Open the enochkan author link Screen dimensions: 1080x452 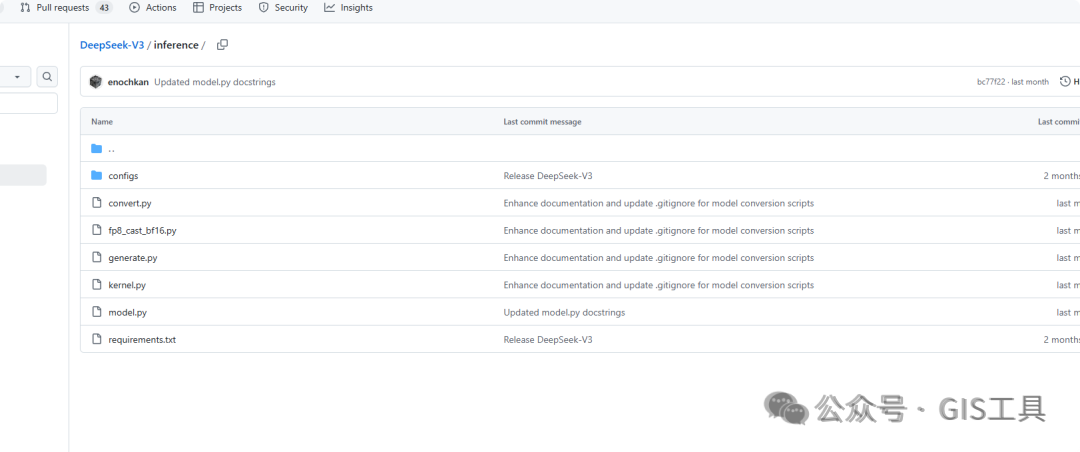click(x=128, y=82)
